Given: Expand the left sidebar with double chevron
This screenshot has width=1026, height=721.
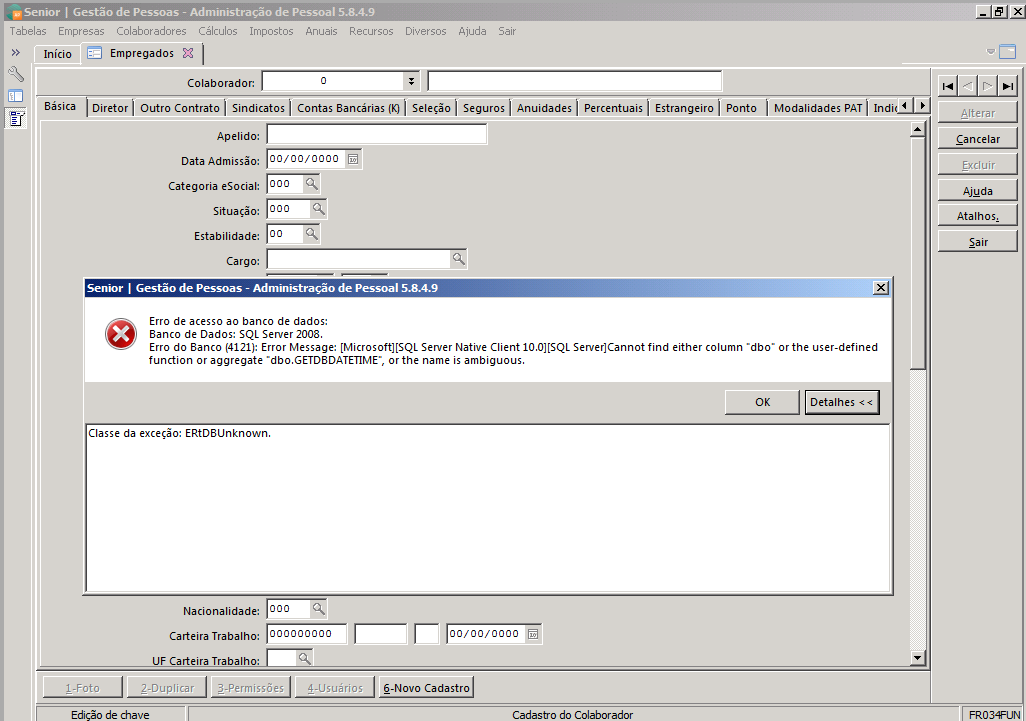Looking at the screenshot, I should (16, 52).
